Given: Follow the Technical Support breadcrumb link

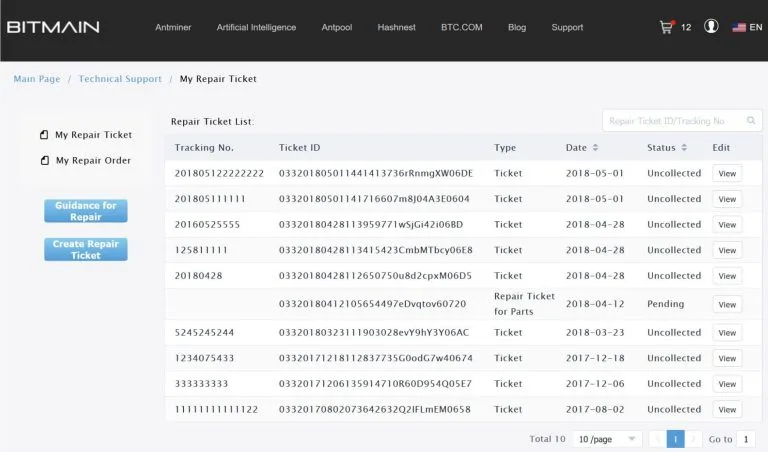Looking at the screenshot, I should pyautogui.click(x=120, y=79).
